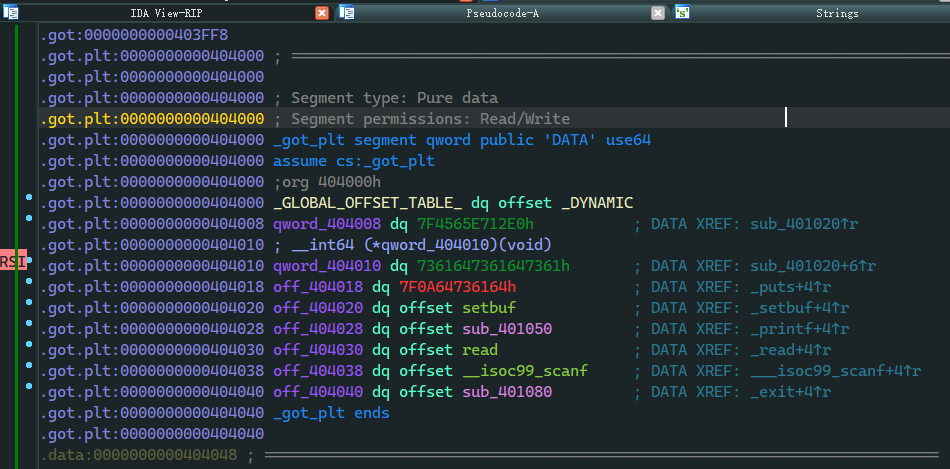Follow the __isoc99_scanf offset reference
Image resolution: width=950 pixels, height=469 pixels.
click(x=524, y=371)
